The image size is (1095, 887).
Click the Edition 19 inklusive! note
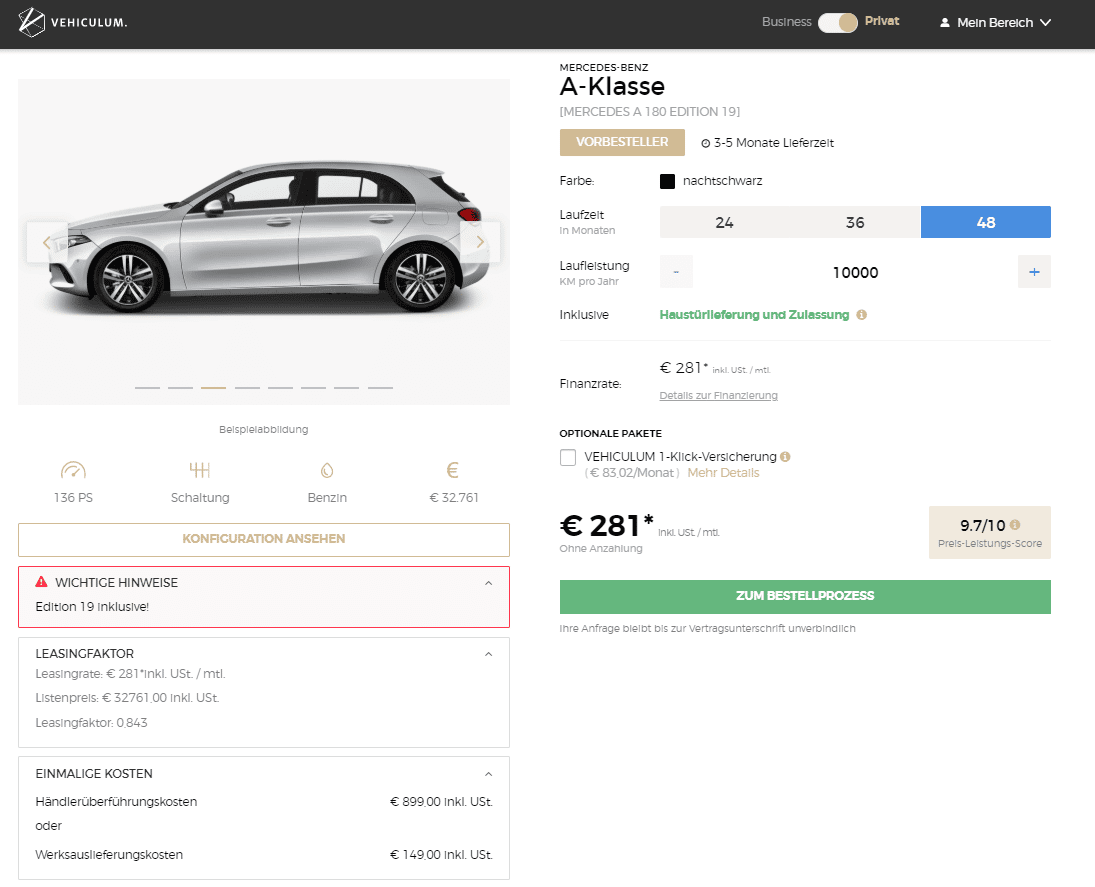coord(92,607)
